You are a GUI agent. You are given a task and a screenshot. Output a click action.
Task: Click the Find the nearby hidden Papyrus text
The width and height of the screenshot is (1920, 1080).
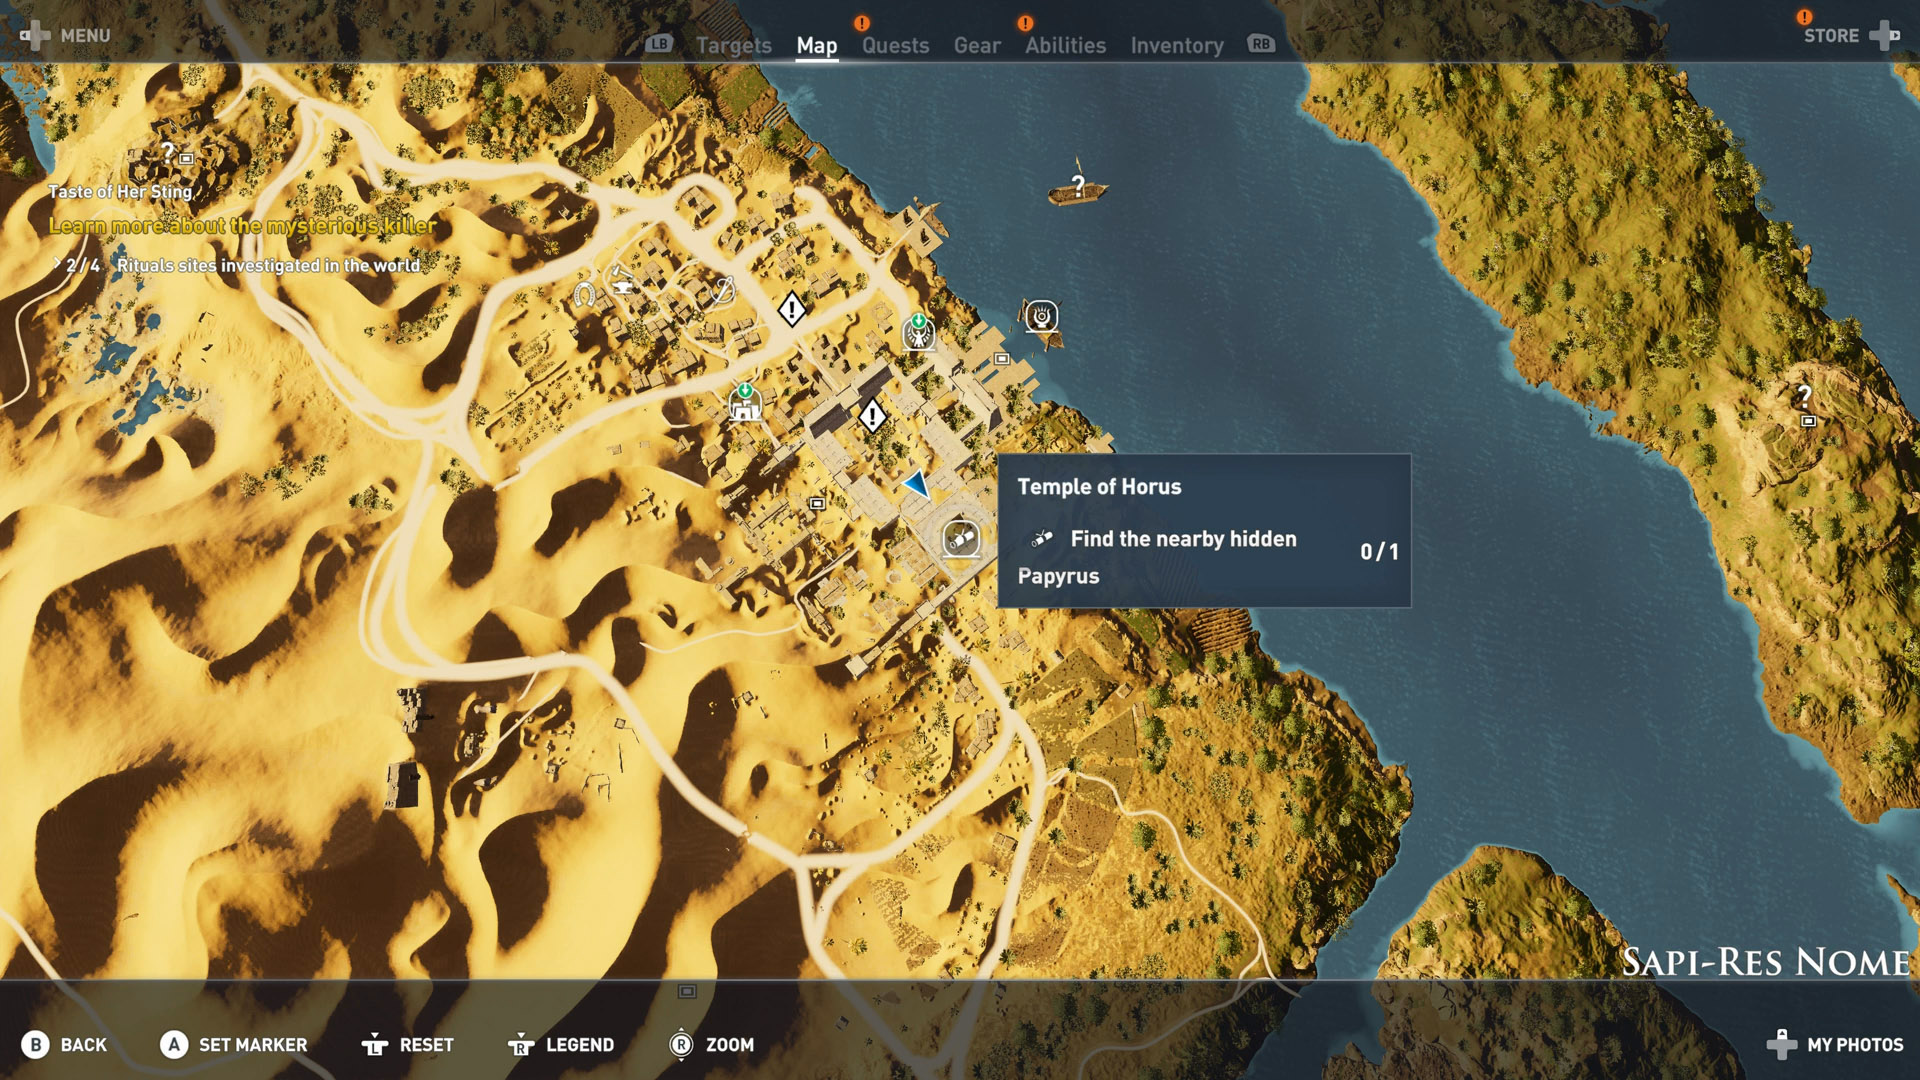1157,557
